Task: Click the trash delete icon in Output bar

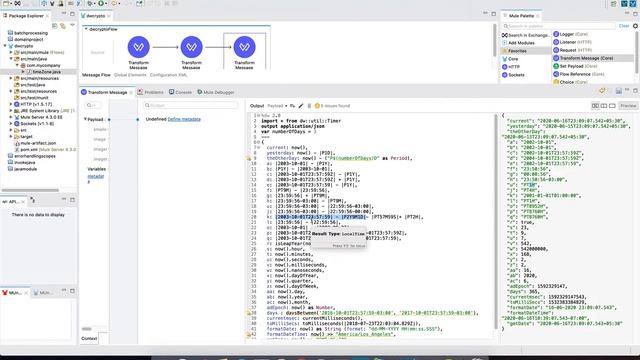Action: (309, 106)
